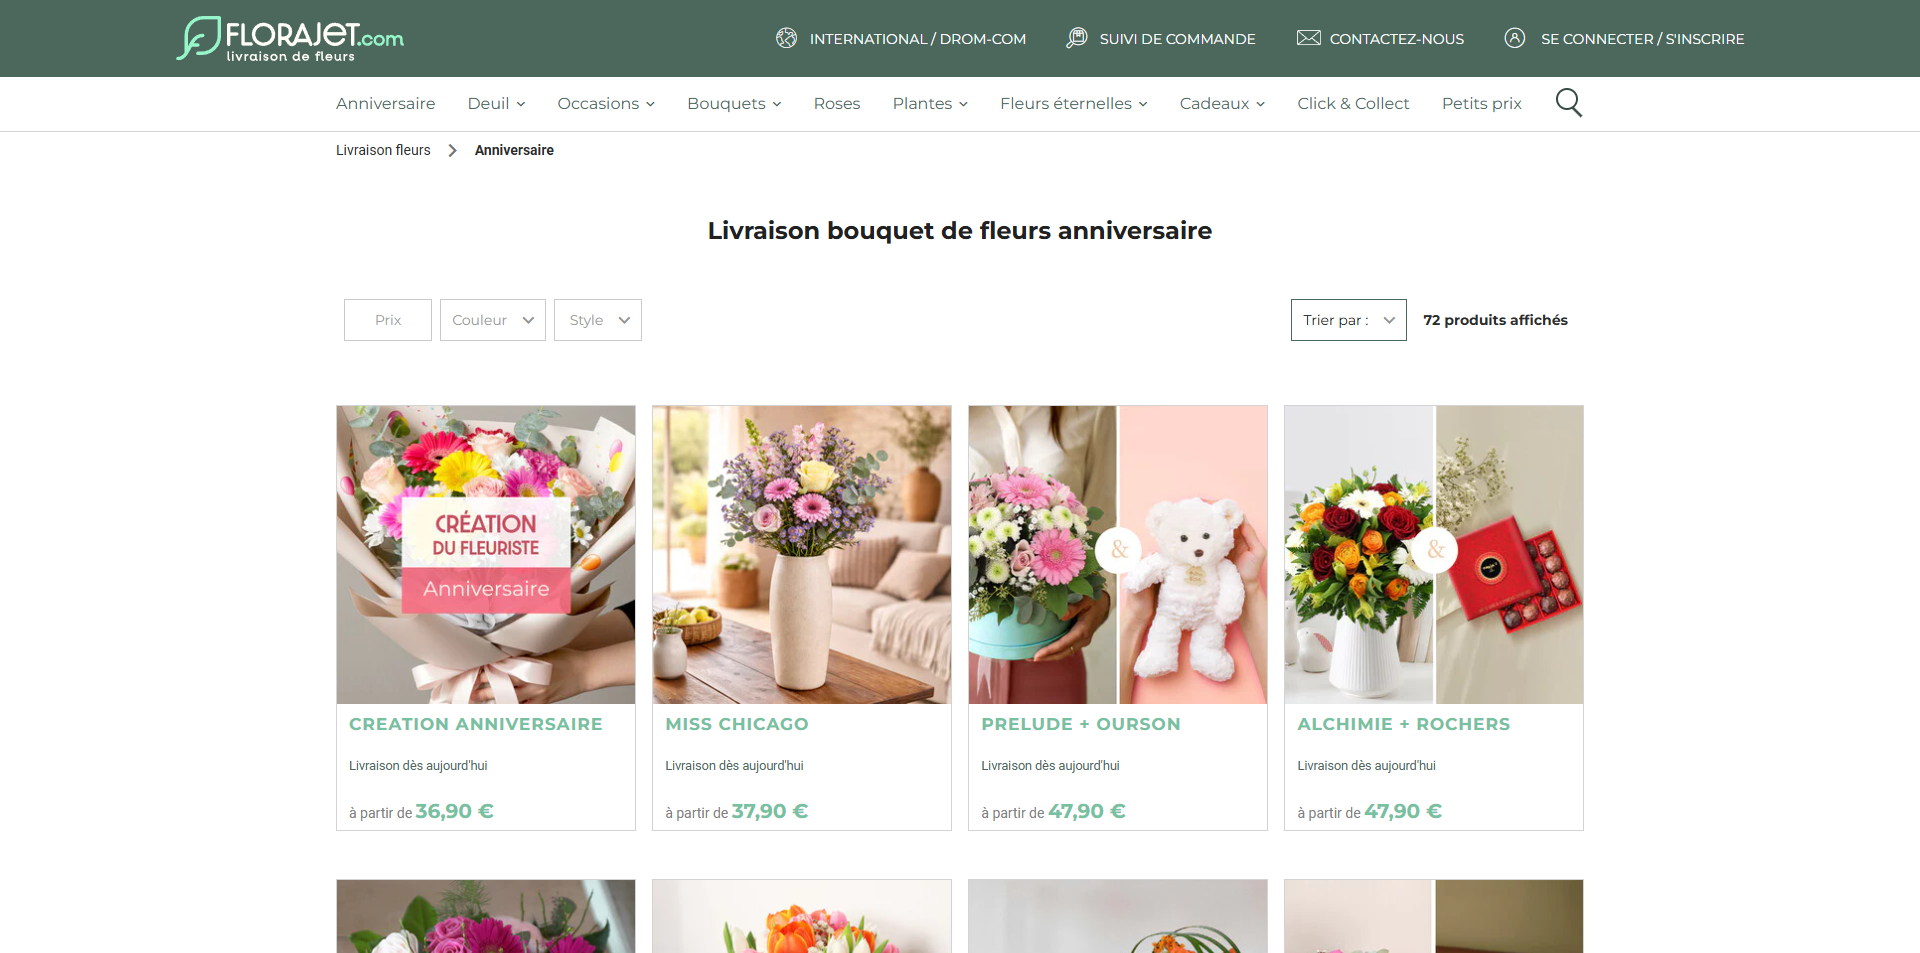Viewport: 1920px width, 953px height.
Task: Expand the Fleurs éternelles menu
Action: (1074, 103)
